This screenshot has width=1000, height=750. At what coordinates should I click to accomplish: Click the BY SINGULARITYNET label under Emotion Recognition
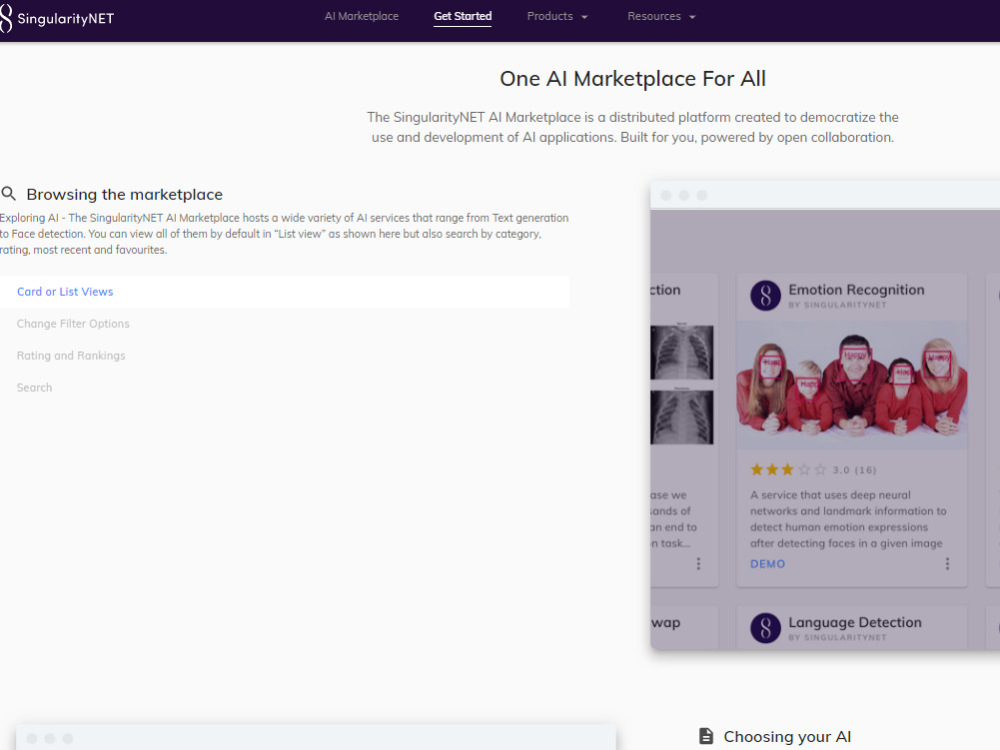[837, 305]
